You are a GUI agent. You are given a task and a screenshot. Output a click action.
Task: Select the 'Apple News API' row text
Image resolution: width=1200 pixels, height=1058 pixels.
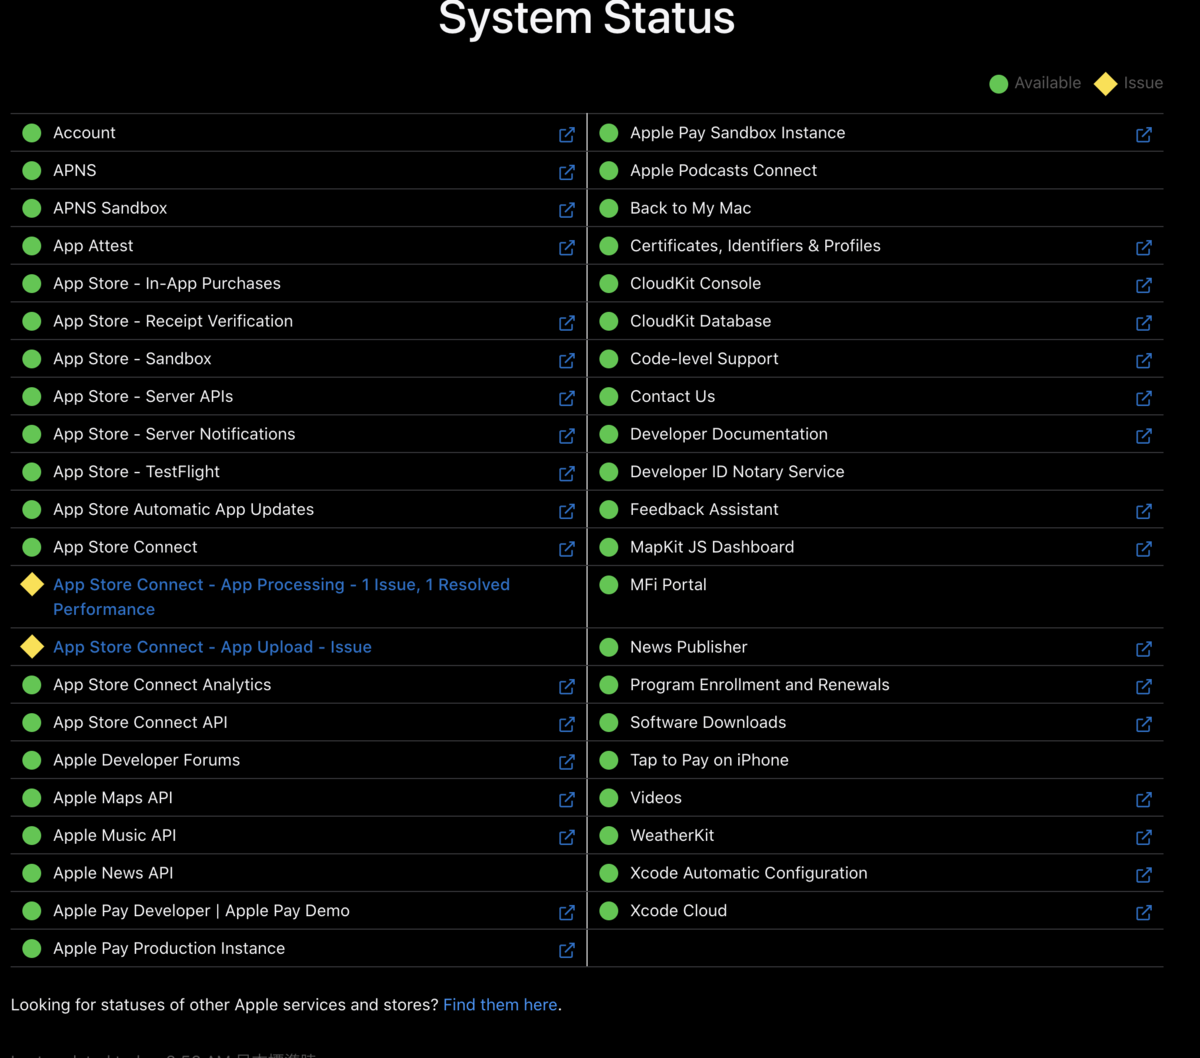(113, 873)
